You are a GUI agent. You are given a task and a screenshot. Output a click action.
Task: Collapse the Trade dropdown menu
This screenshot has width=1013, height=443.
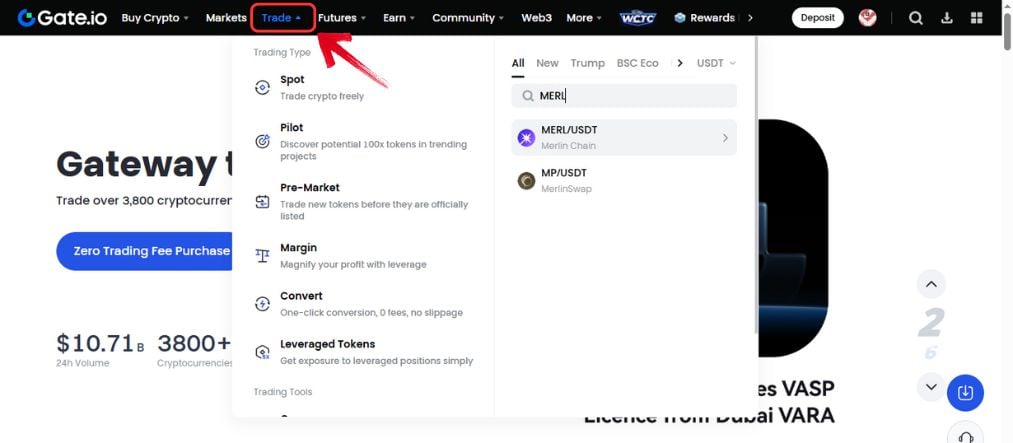282,18
